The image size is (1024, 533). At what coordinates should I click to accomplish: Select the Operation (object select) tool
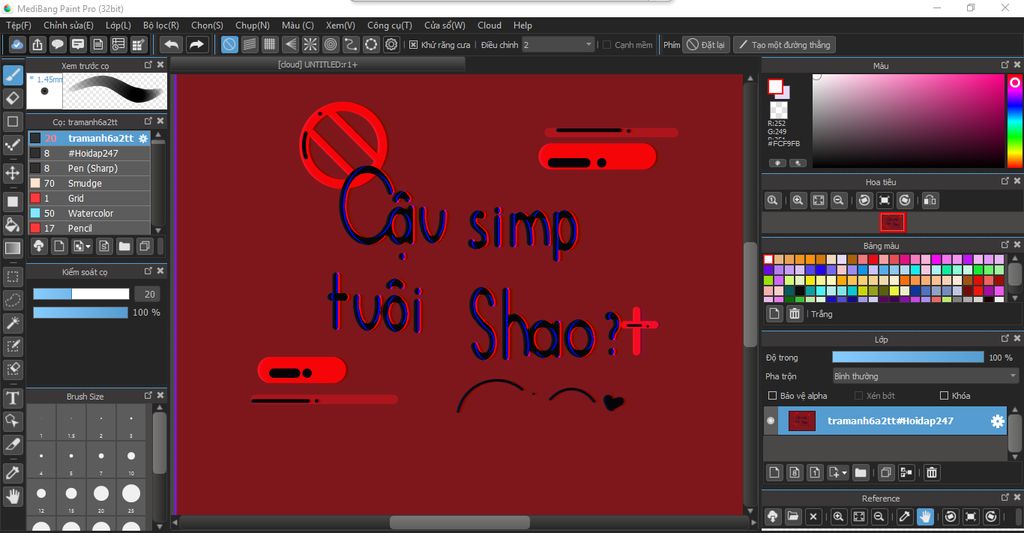point(12,420)
